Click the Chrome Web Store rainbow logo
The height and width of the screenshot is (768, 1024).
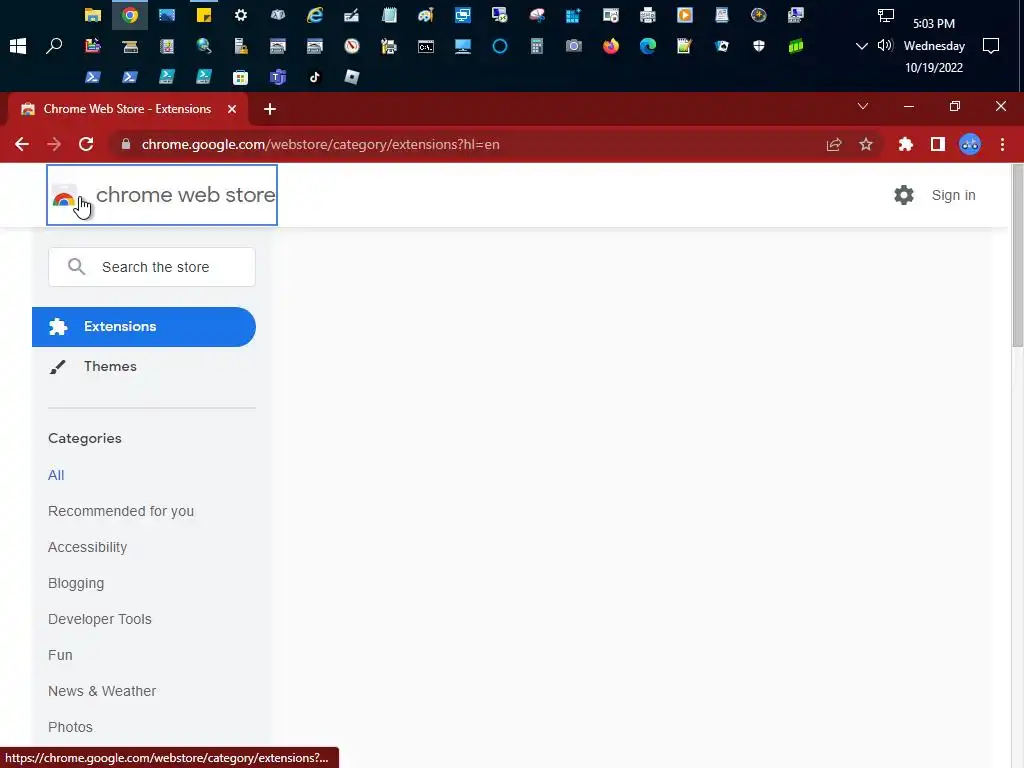point(64,196)
